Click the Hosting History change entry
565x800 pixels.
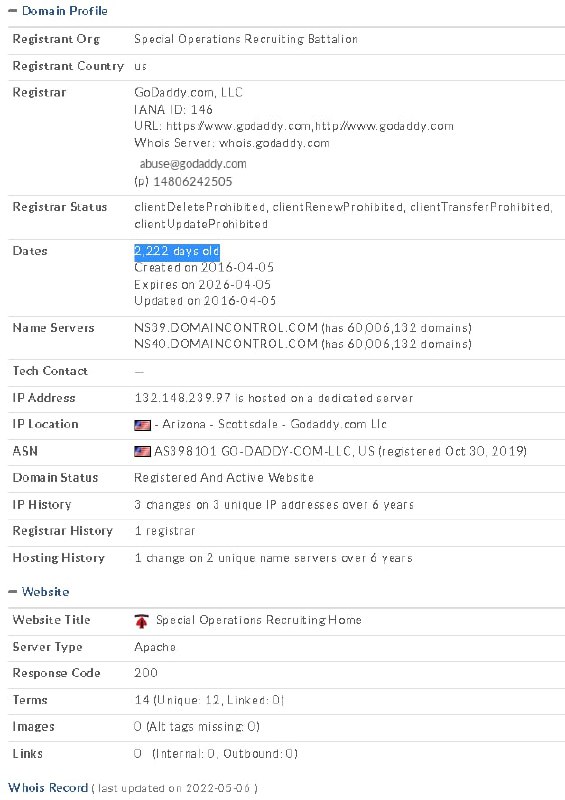pos(273,558)
